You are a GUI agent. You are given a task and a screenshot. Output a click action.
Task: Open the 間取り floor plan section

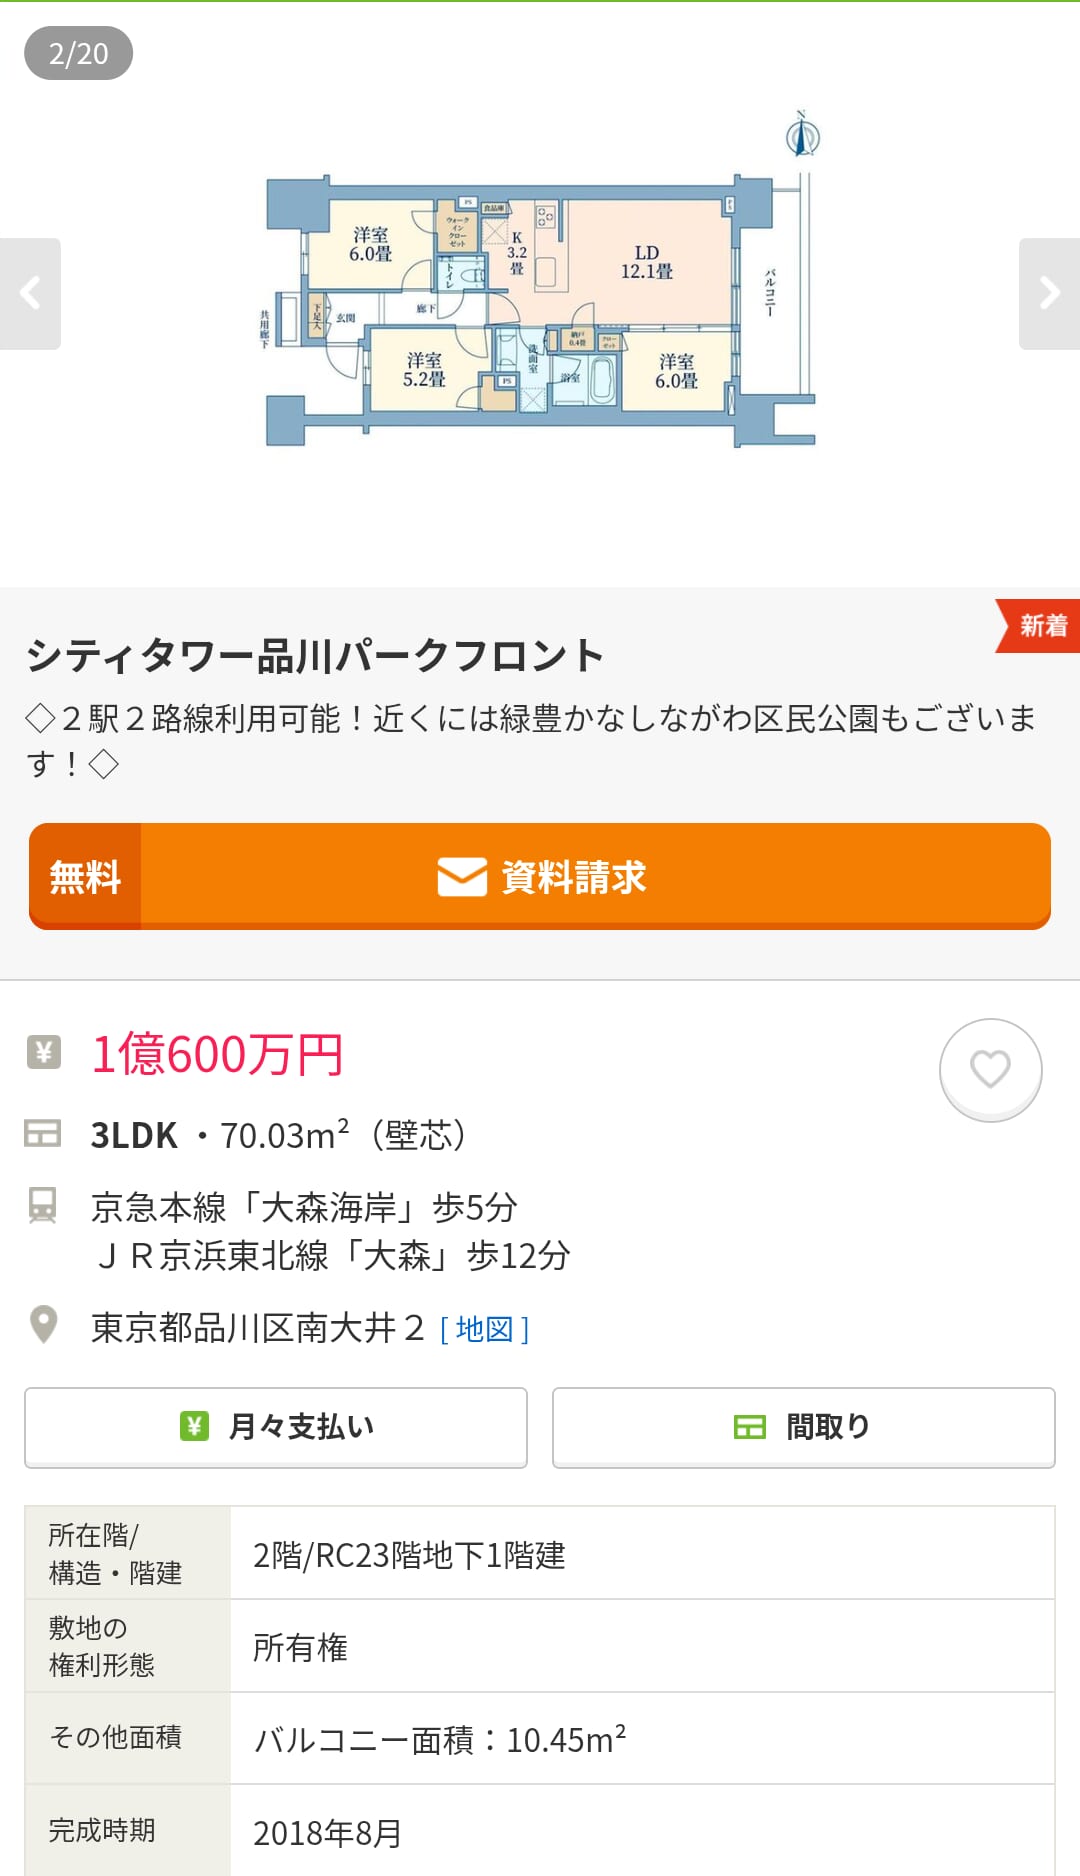tap(803, 1427)
